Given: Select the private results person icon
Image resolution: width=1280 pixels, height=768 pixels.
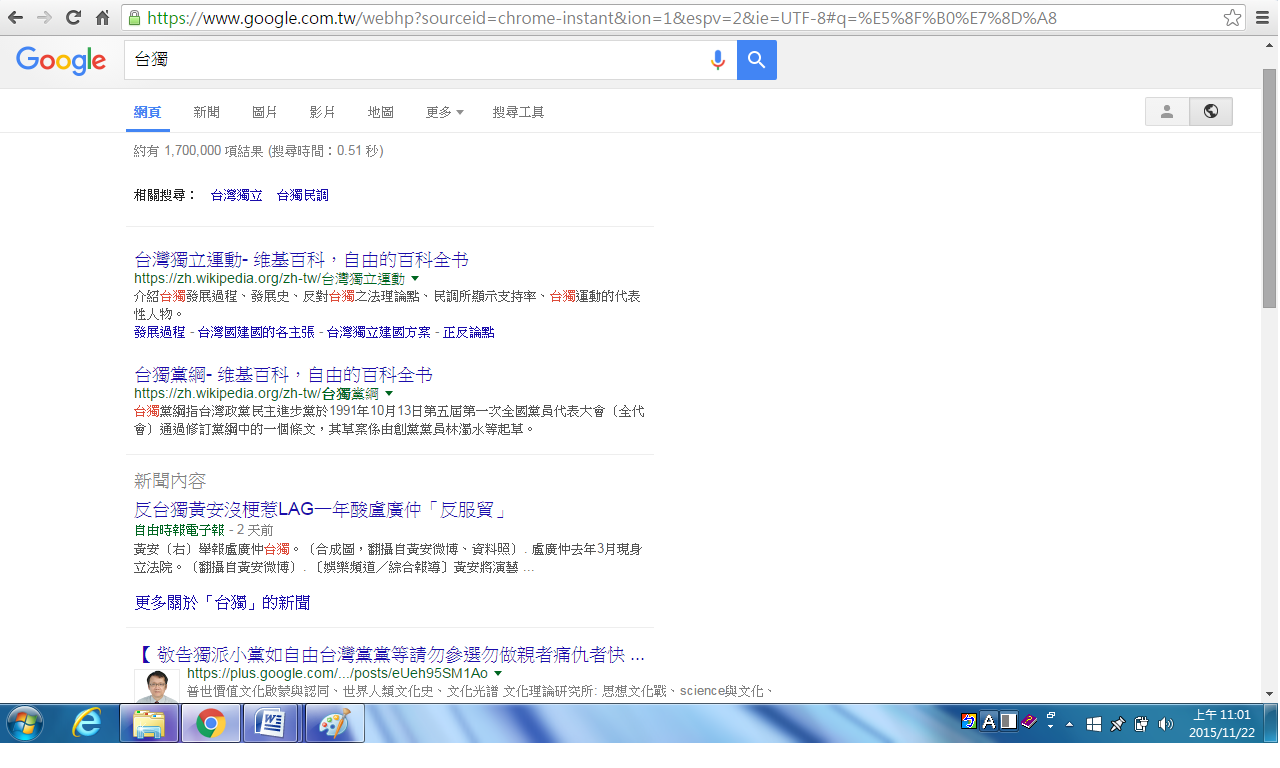Looking at the screenshot, I should [x=1167, y=112].
